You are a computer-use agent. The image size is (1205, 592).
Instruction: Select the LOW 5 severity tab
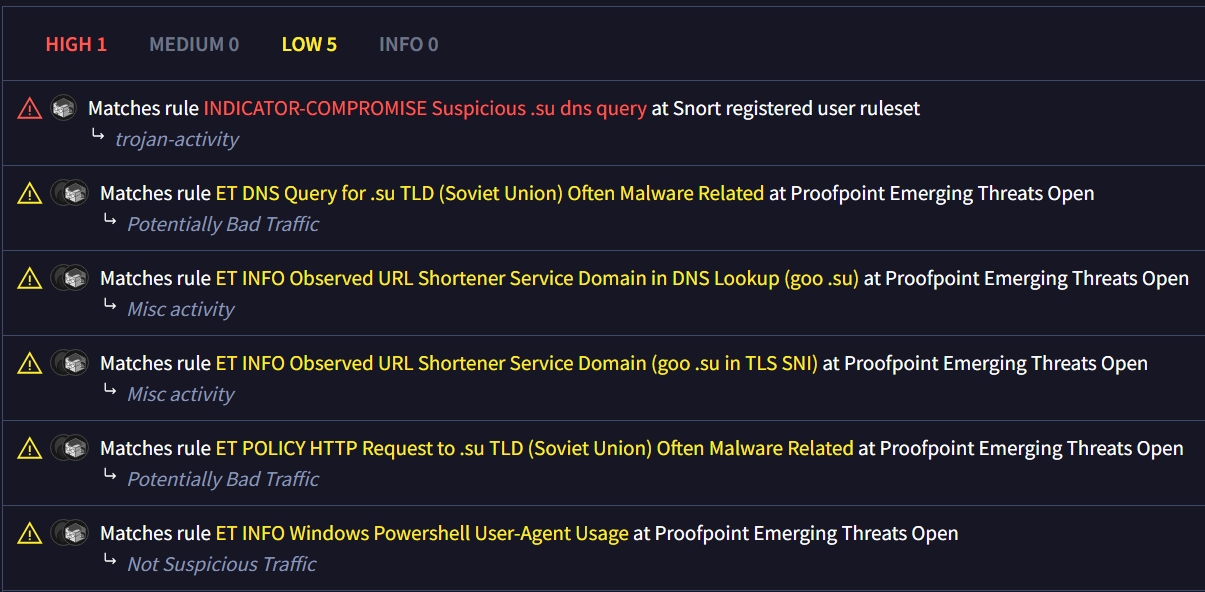click(x=309, y=44)
